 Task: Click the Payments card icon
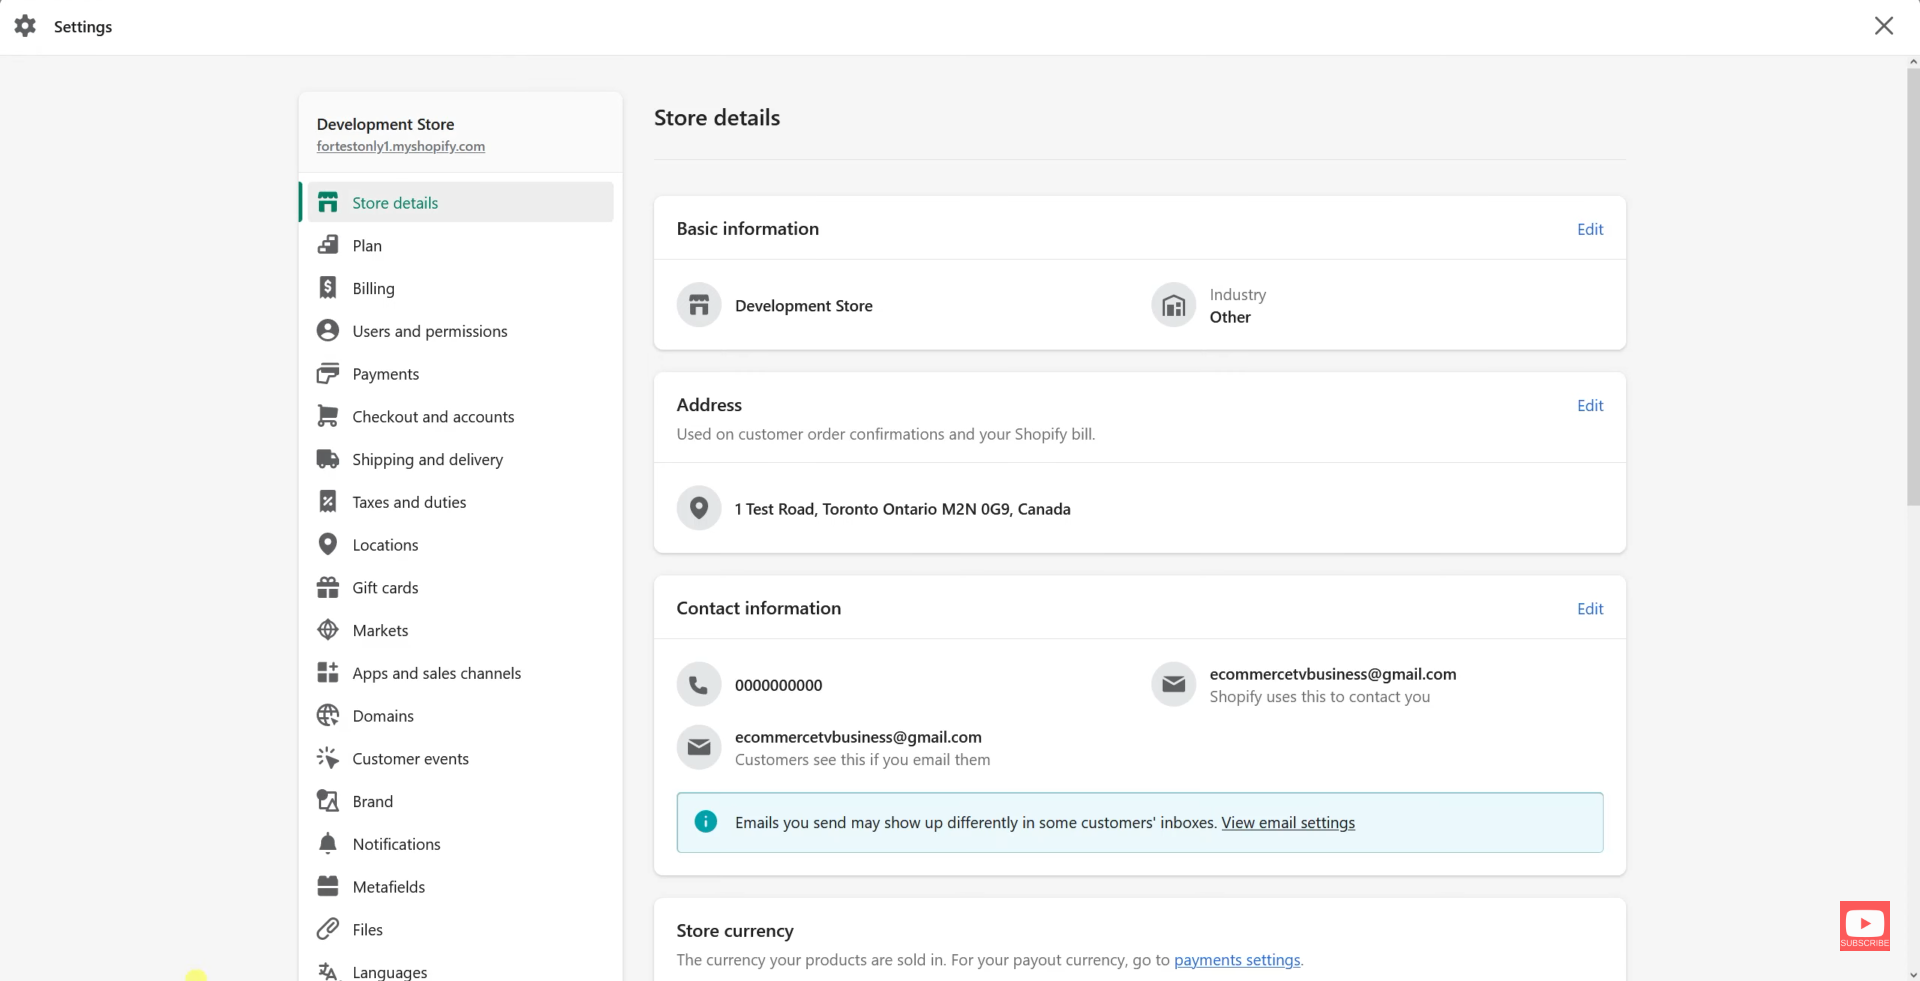[x=328, y=373]
